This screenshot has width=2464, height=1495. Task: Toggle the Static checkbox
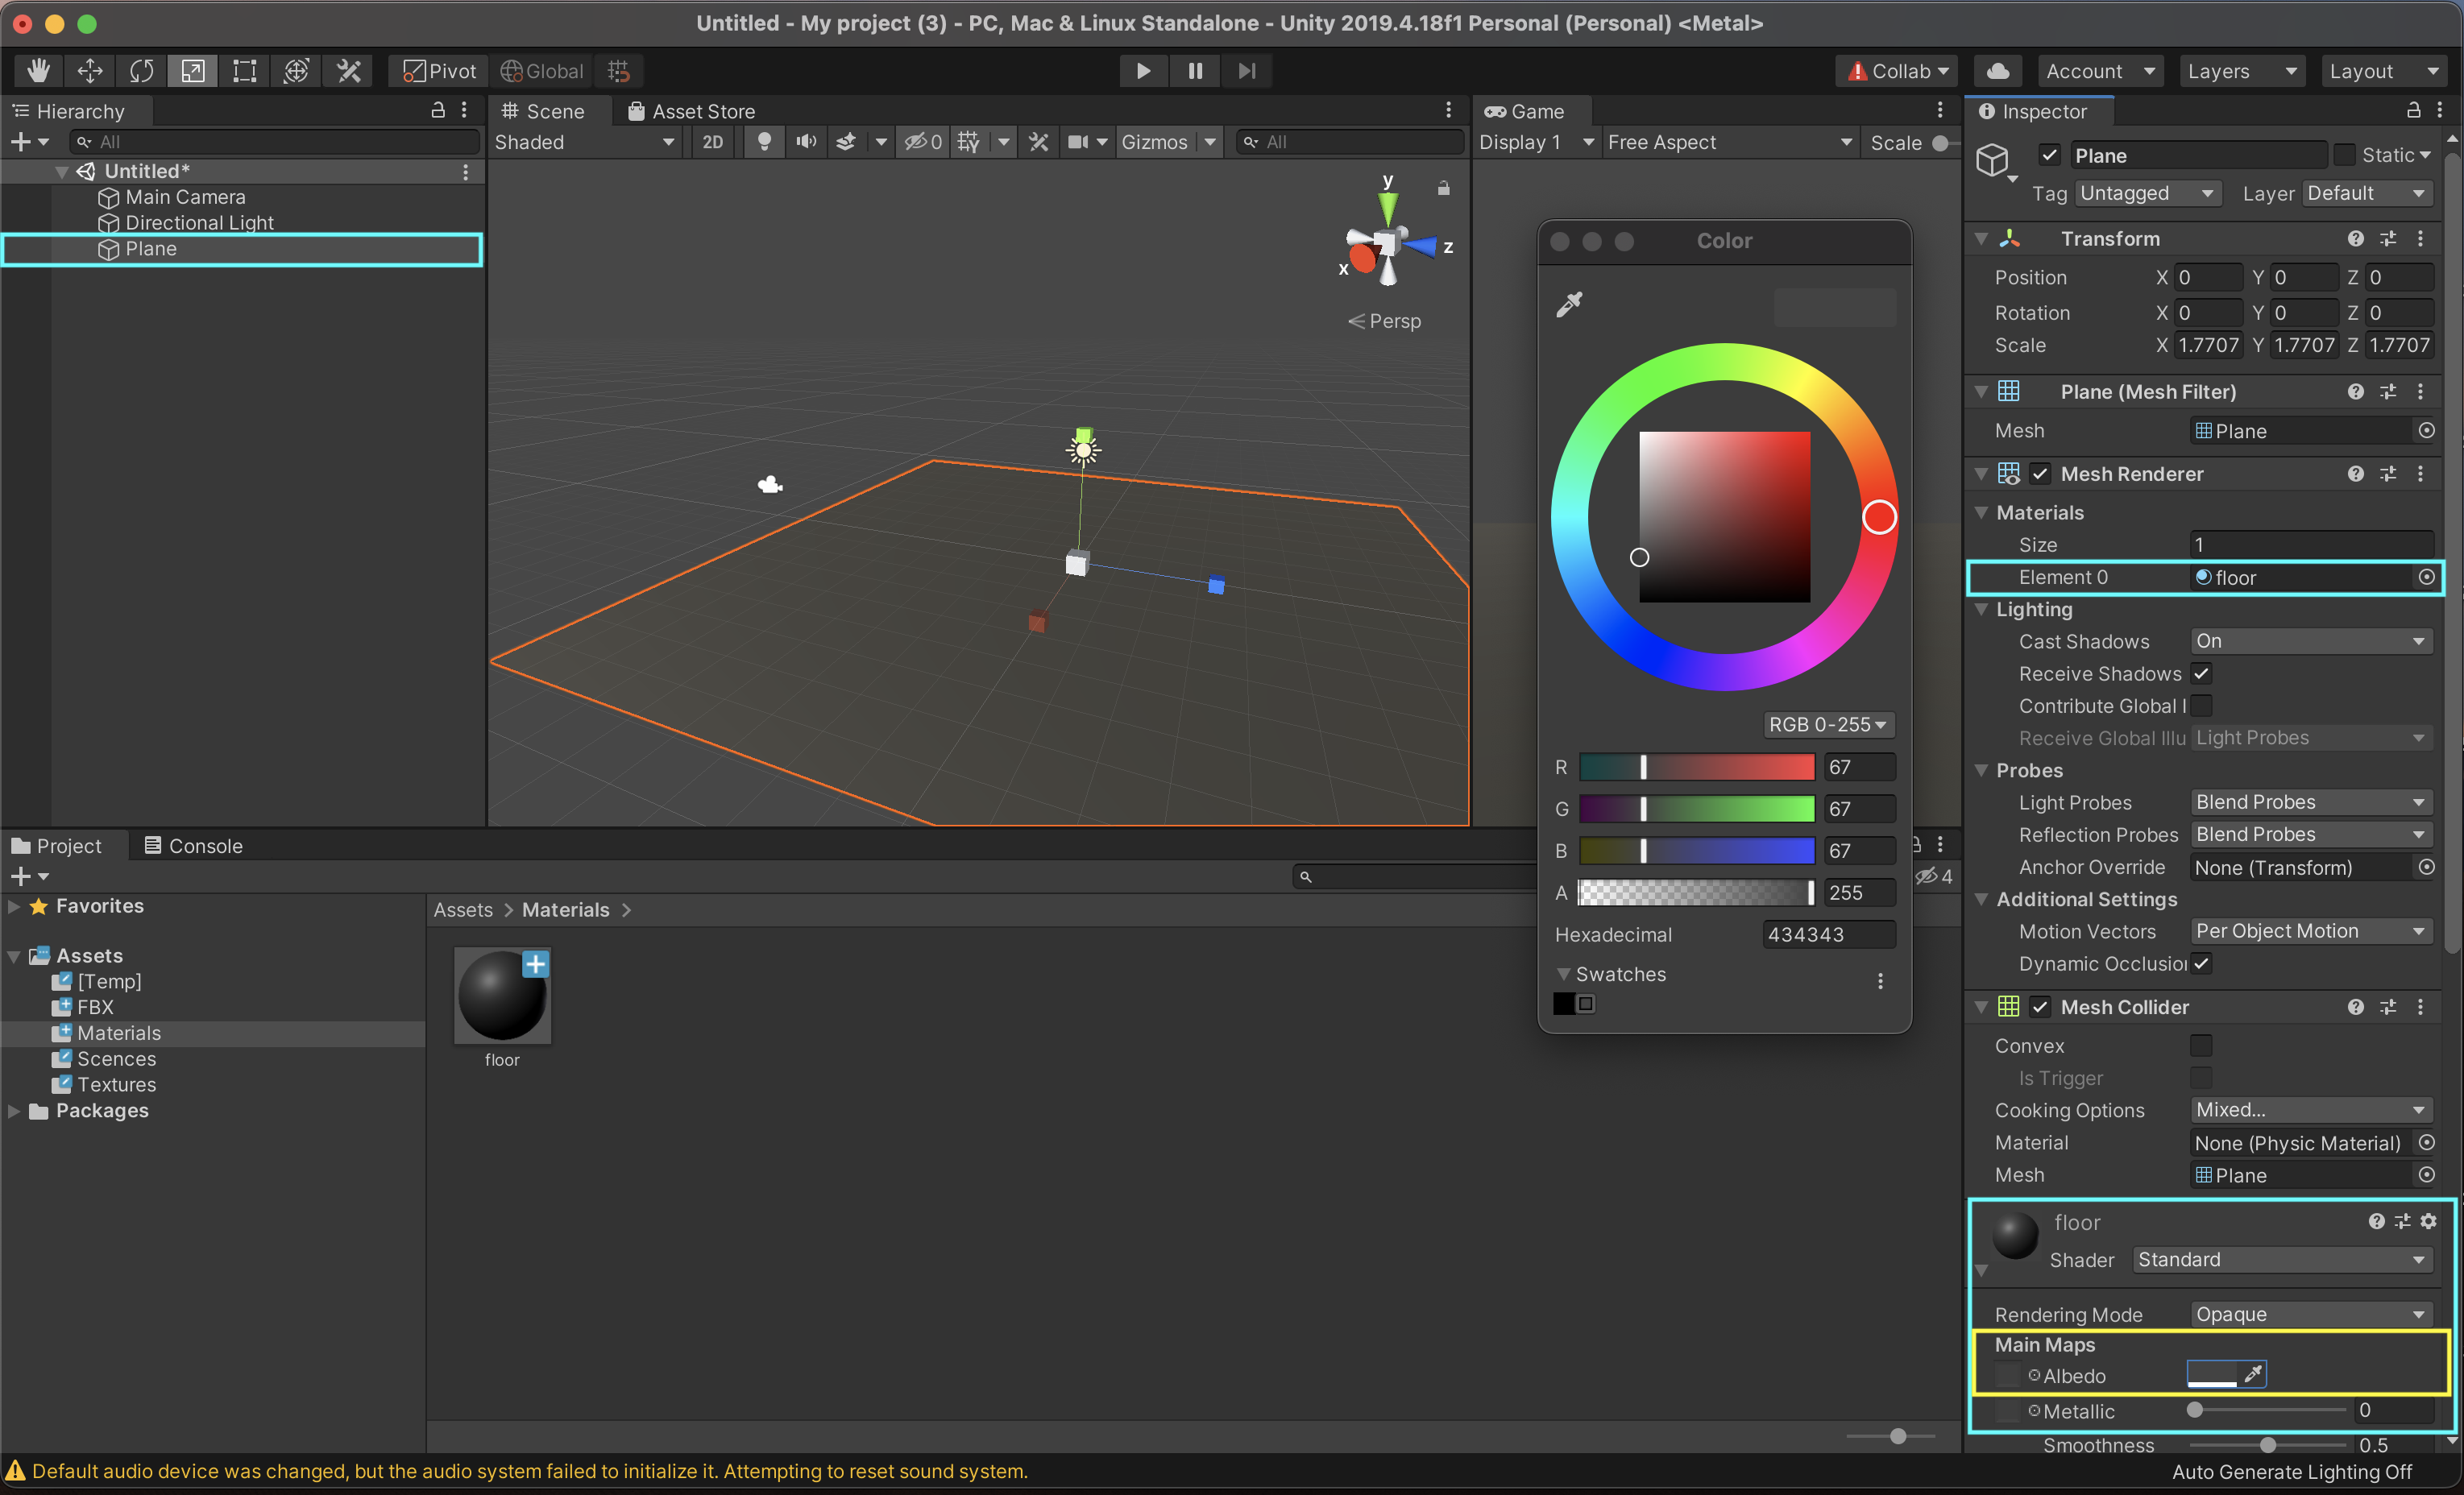click(2344, 155)
